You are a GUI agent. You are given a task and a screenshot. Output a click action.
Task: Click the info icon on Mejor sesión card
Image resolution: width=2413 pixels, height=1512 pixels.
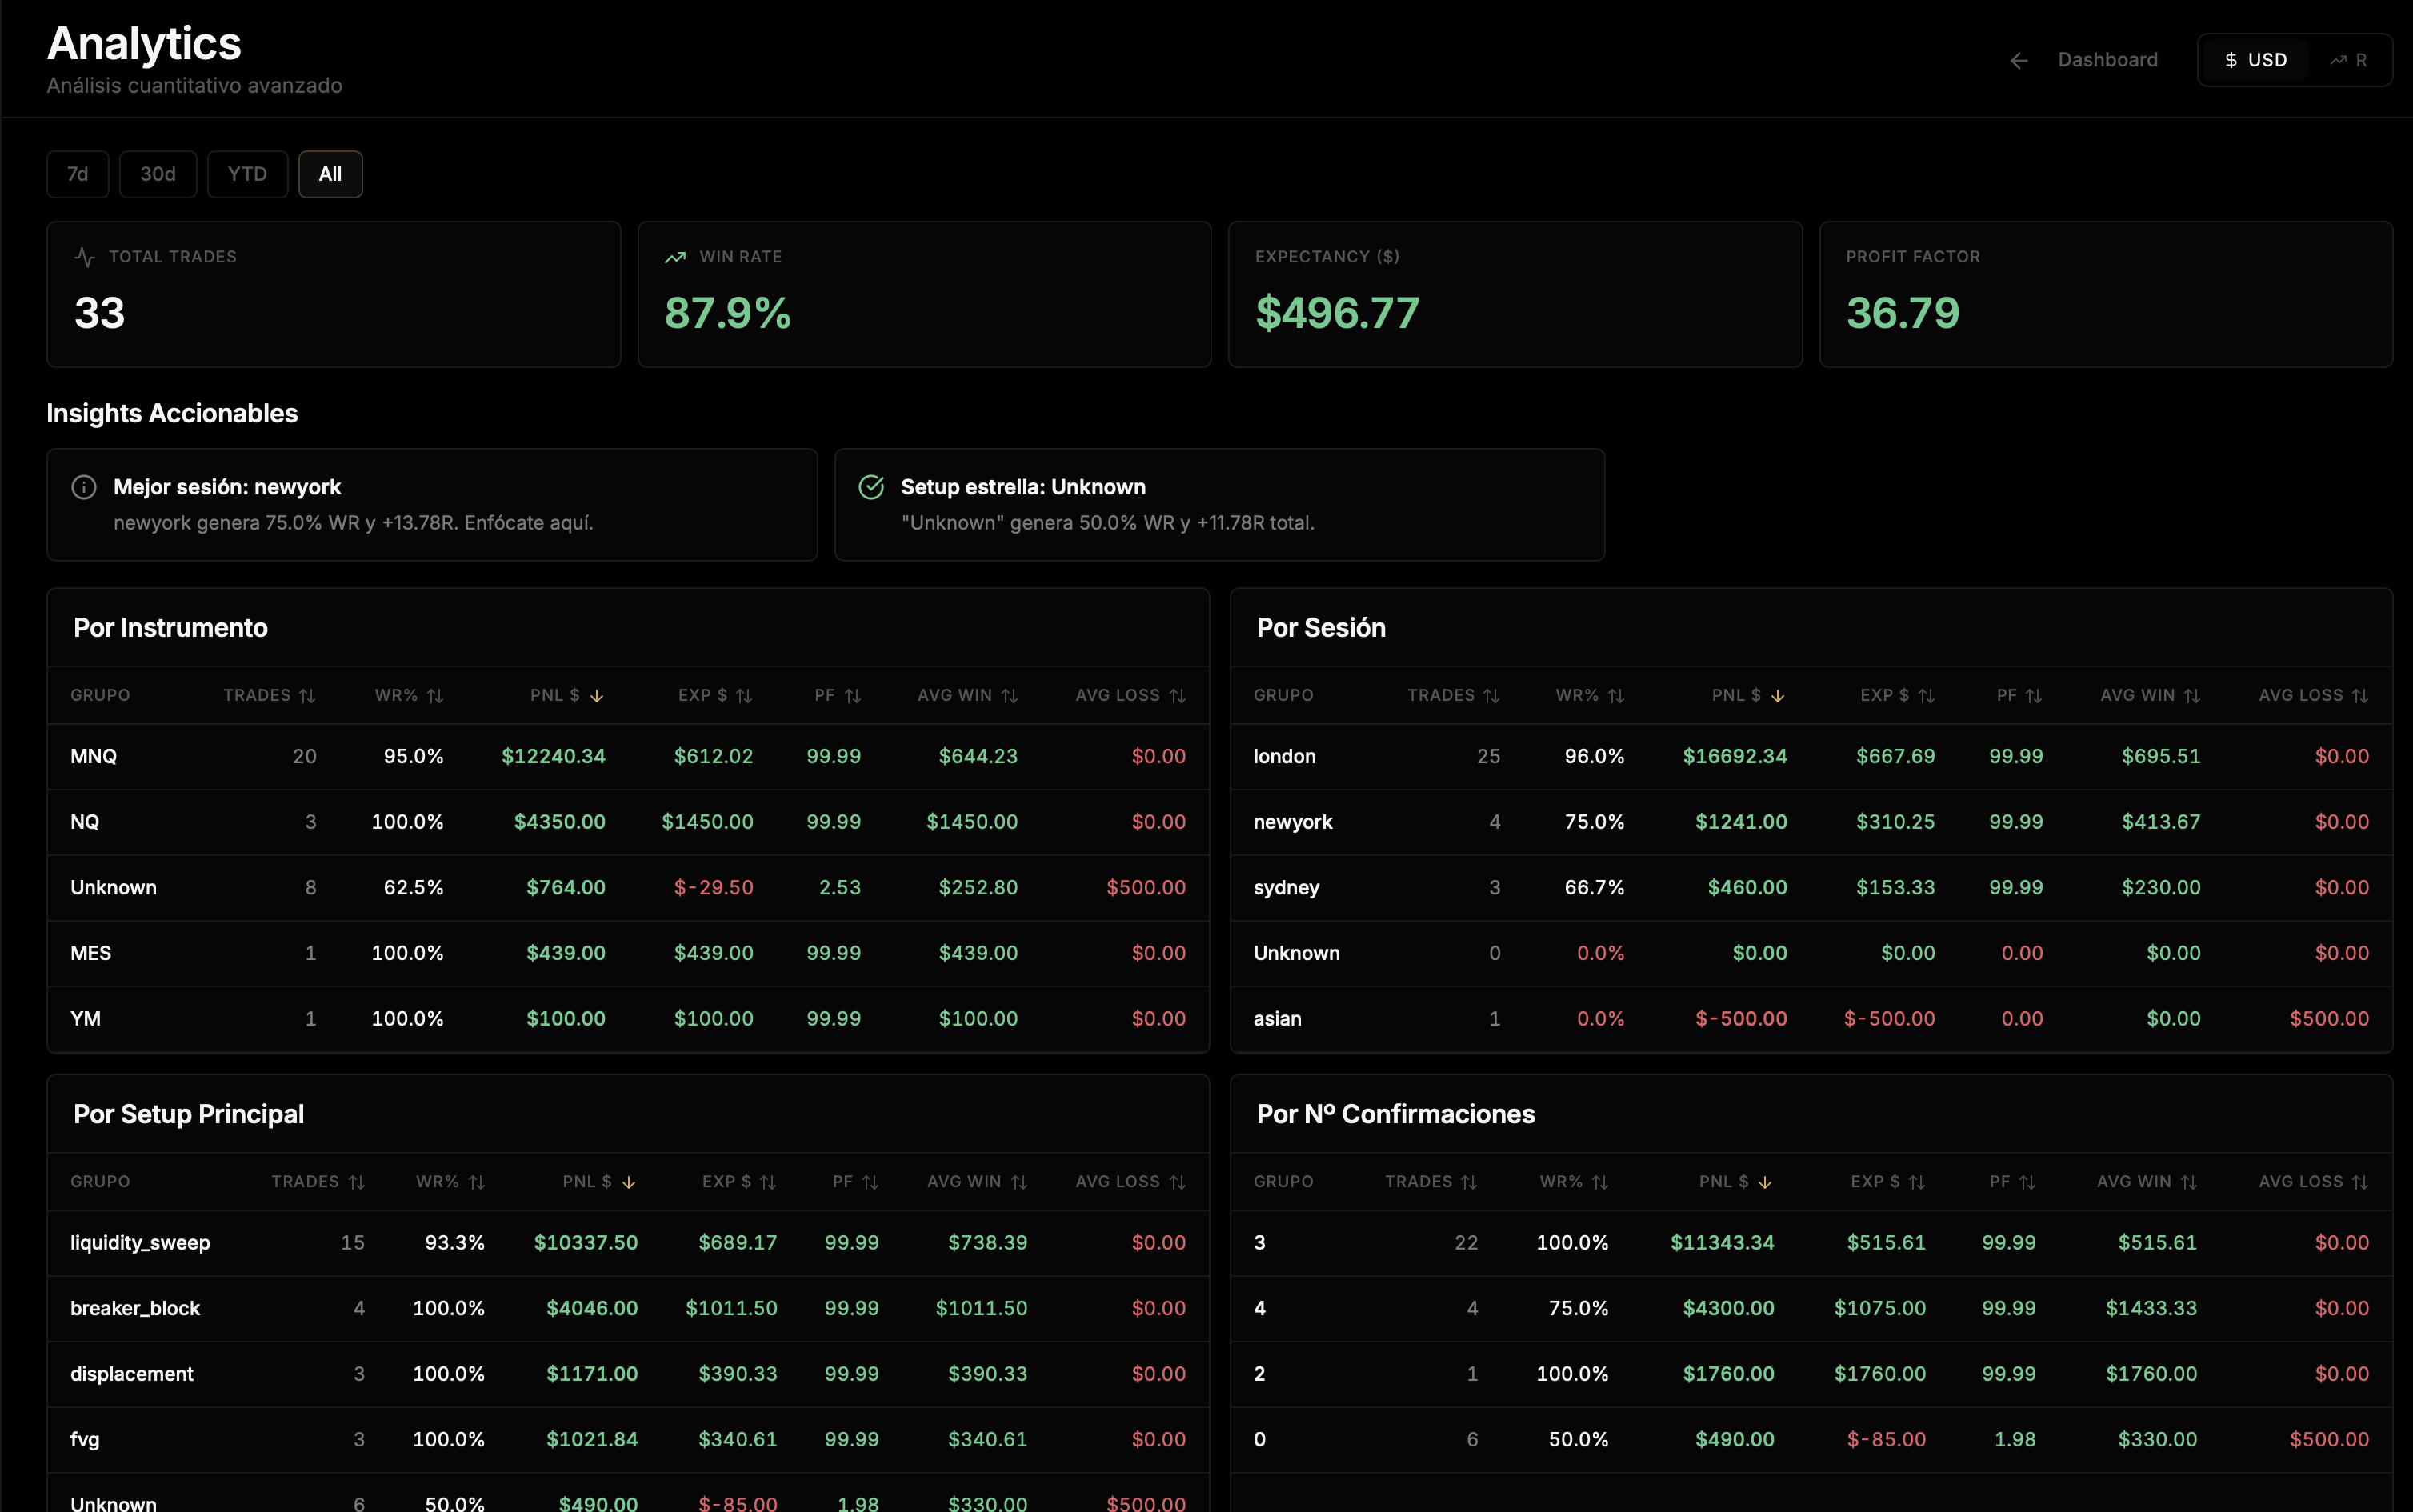pos(84,487)
